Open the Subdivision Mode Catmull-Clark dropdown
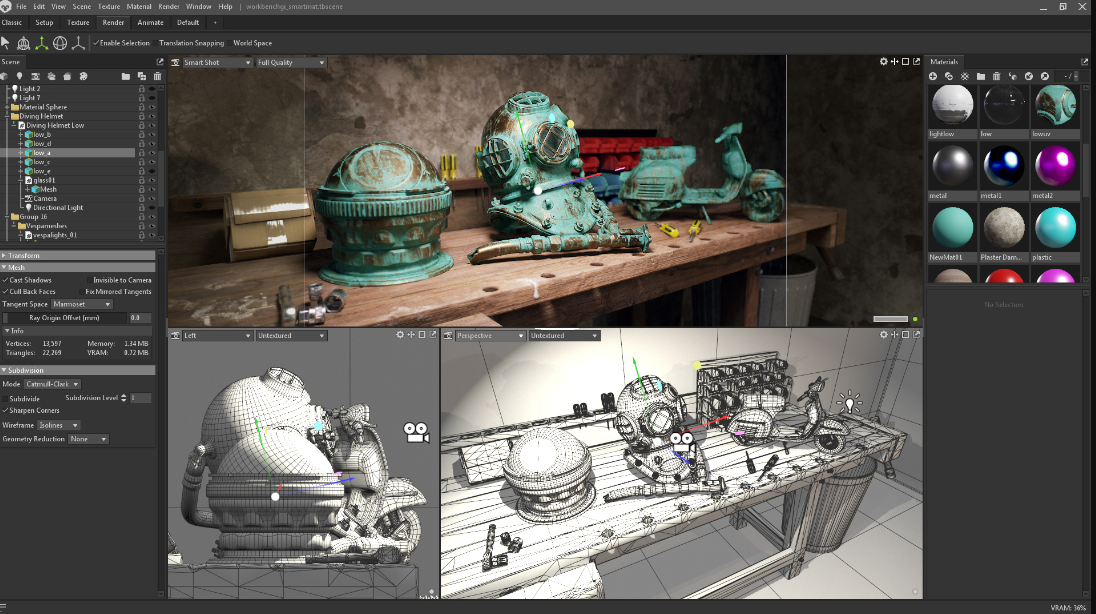The width and height of the screenshot is (1096, 614). pyautogui.click(x=52, y=384)
